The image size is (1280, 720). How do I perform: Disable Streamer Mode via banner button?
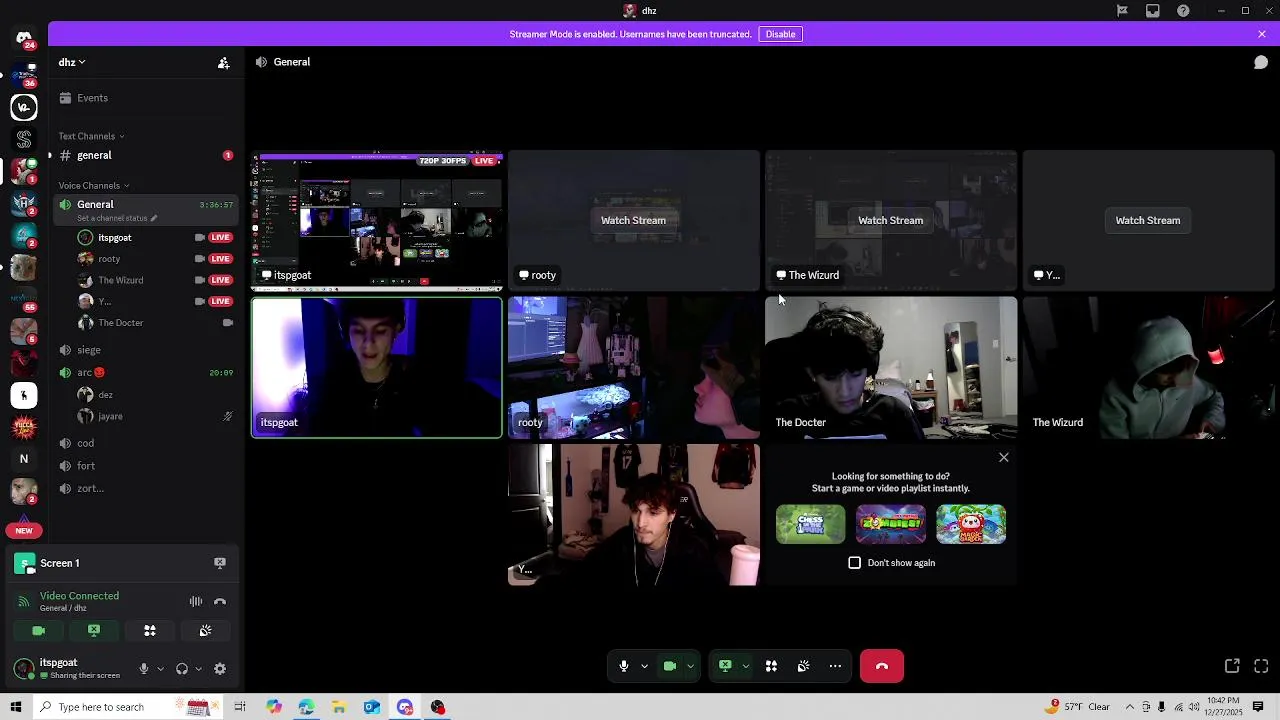tap(780, 34)
